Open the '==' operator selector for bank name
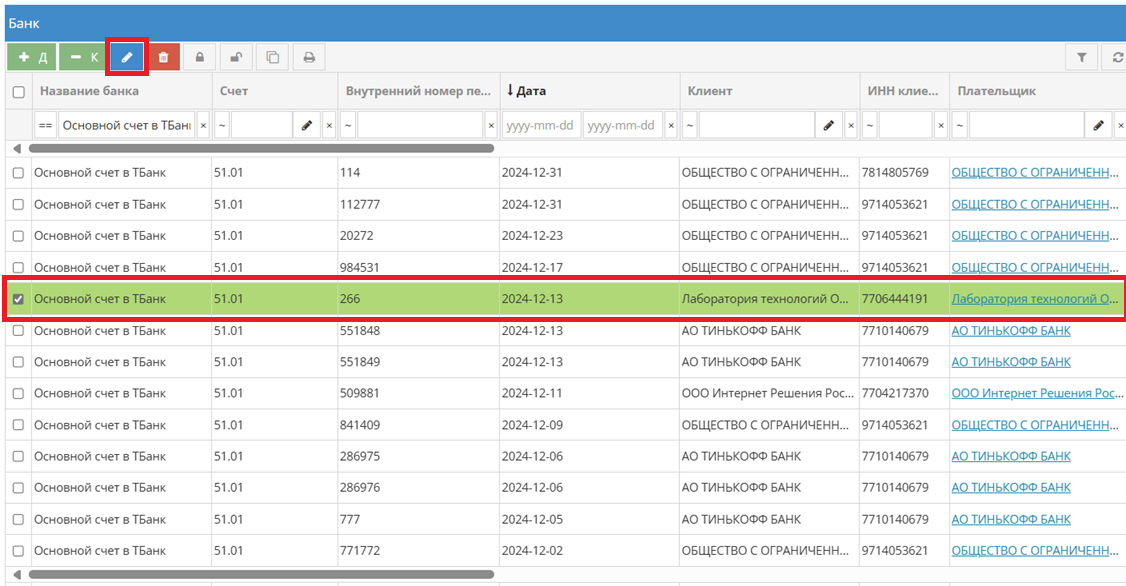The width and height of the screenshot is (1126, 586). (45, 126)
